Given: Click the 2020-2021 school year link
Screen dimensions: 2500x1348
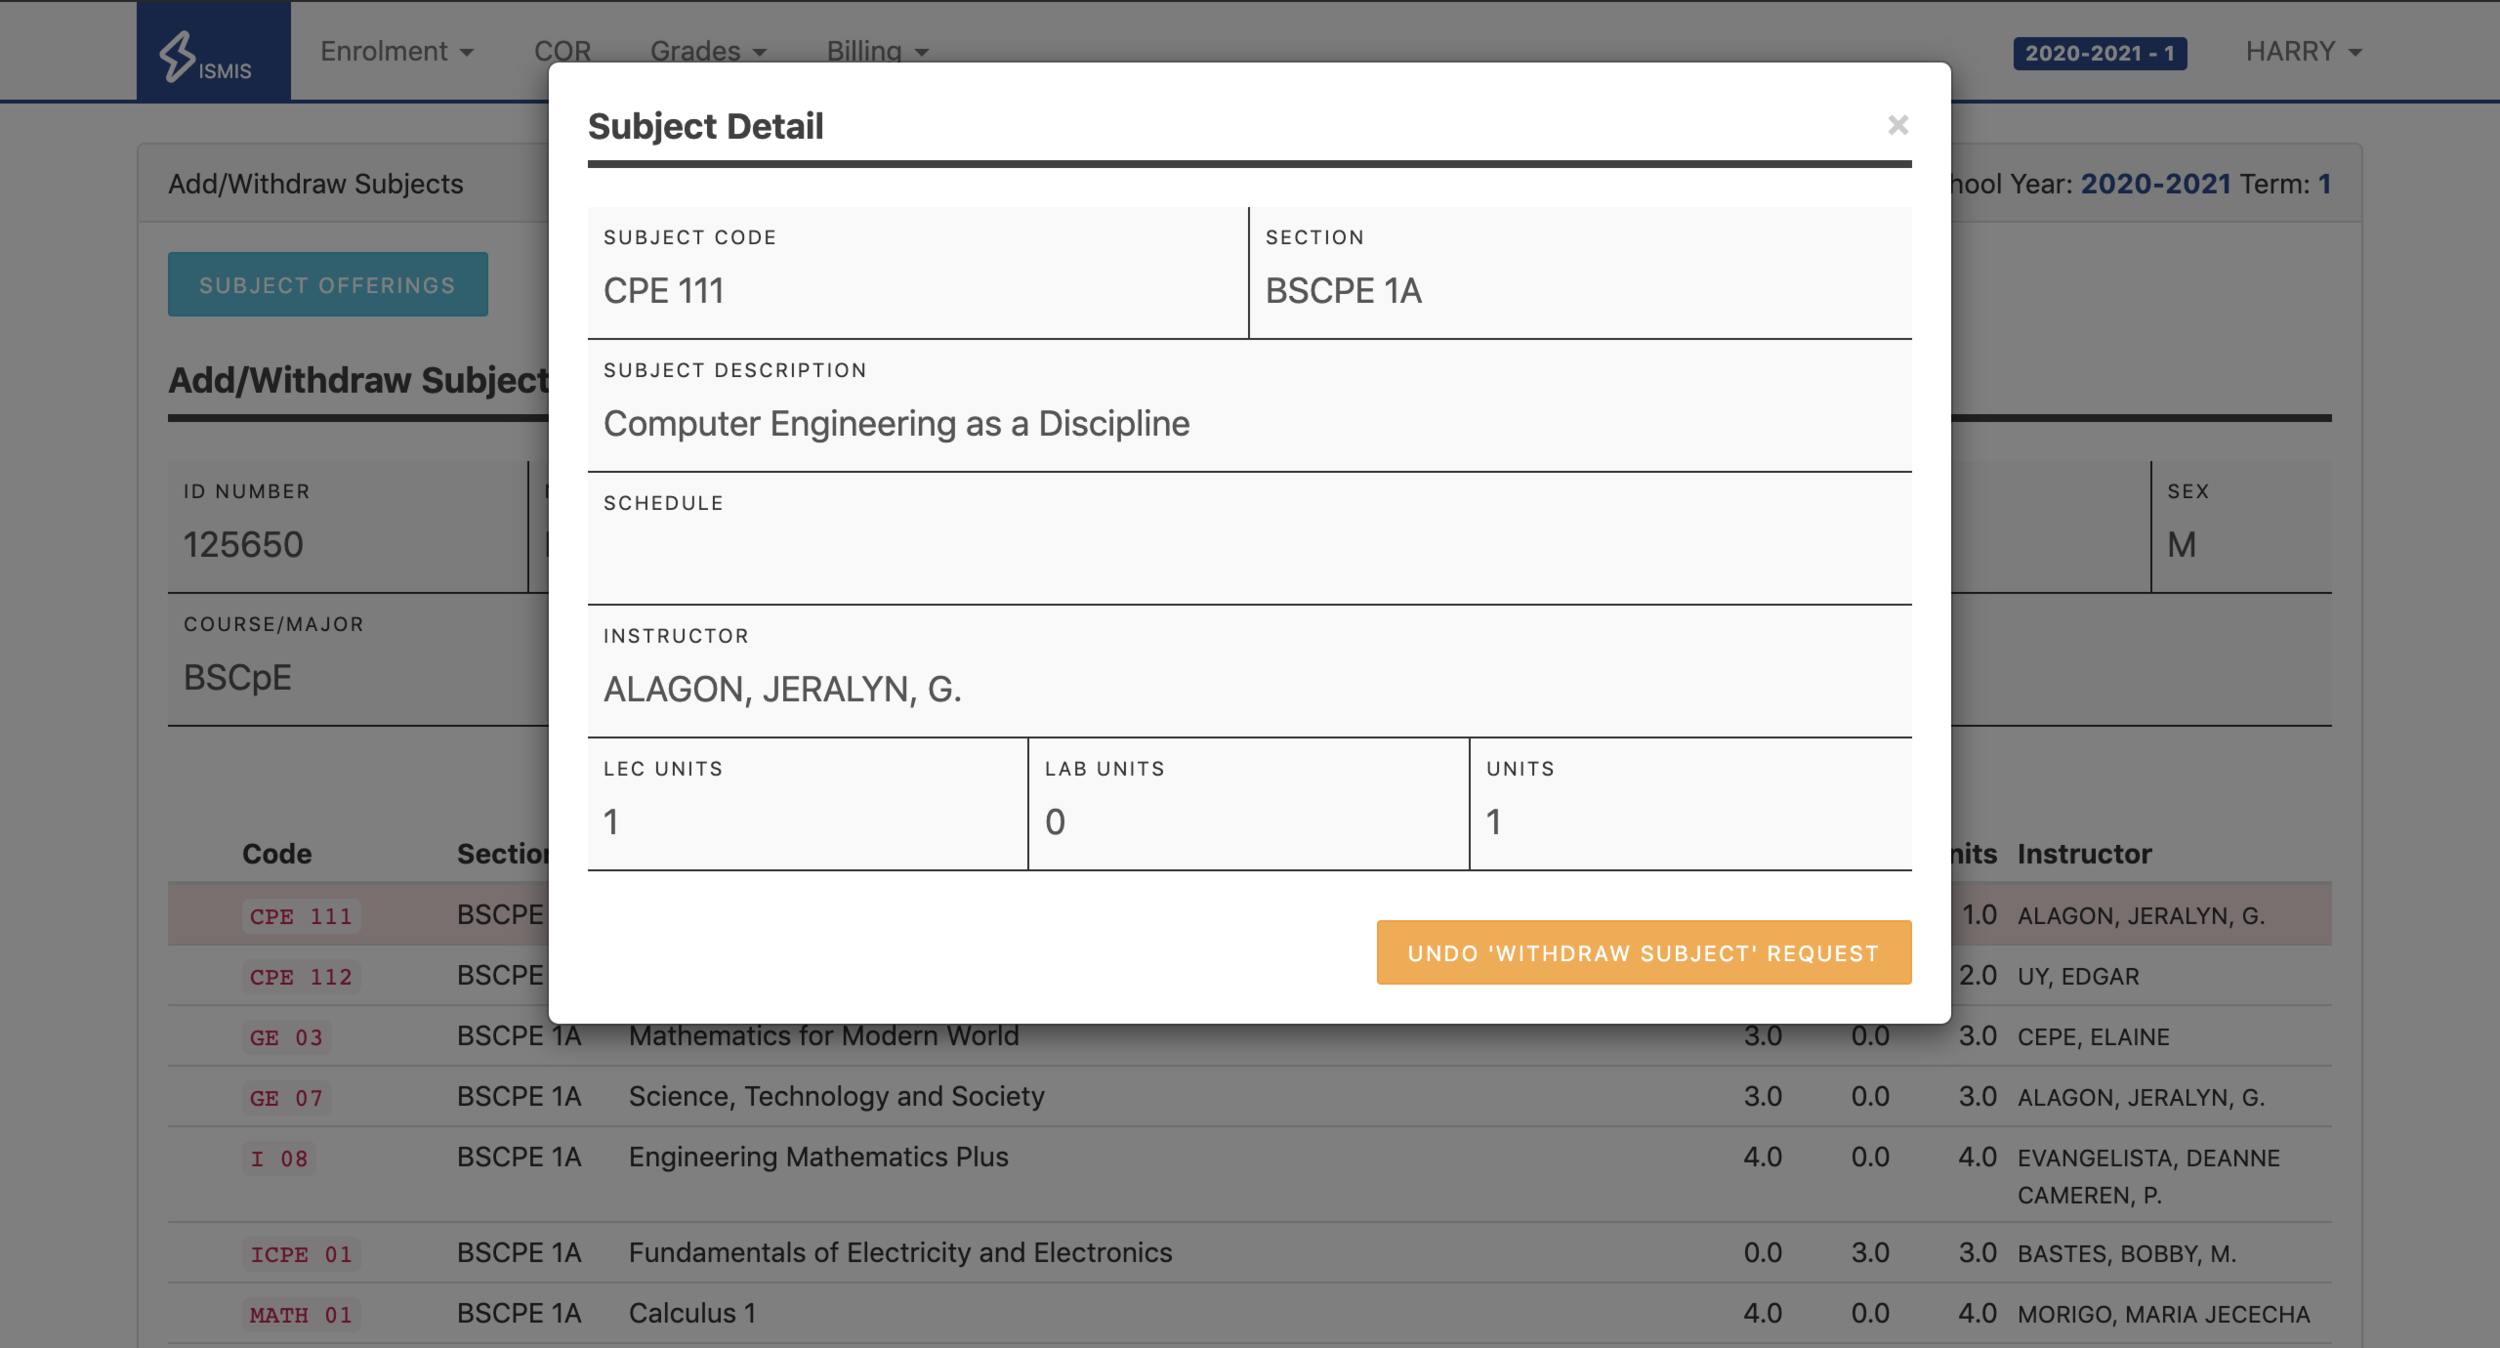Looking at the screenshot, I should coord(2155,184).
